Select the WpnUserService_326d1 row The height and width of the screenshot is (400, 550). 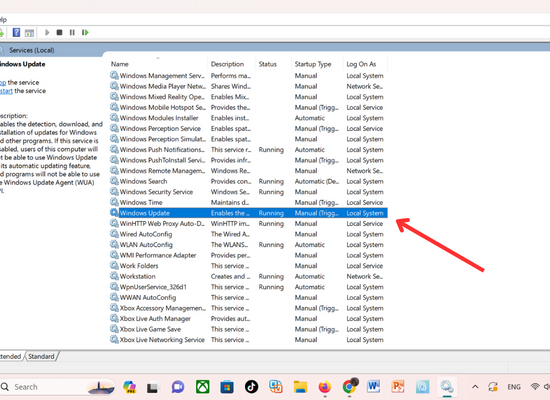click(248, 287)
